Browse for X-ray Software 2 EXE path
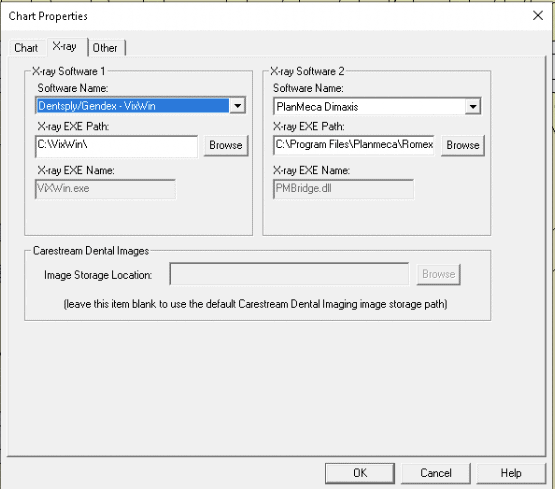 pyautogui.click(x=463, y=145)
